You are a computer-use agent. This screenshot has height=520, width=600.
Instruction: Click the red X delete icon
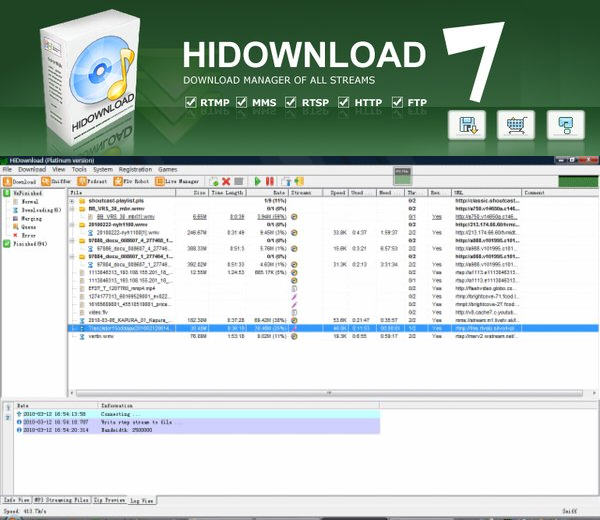[x=226, y=182]
